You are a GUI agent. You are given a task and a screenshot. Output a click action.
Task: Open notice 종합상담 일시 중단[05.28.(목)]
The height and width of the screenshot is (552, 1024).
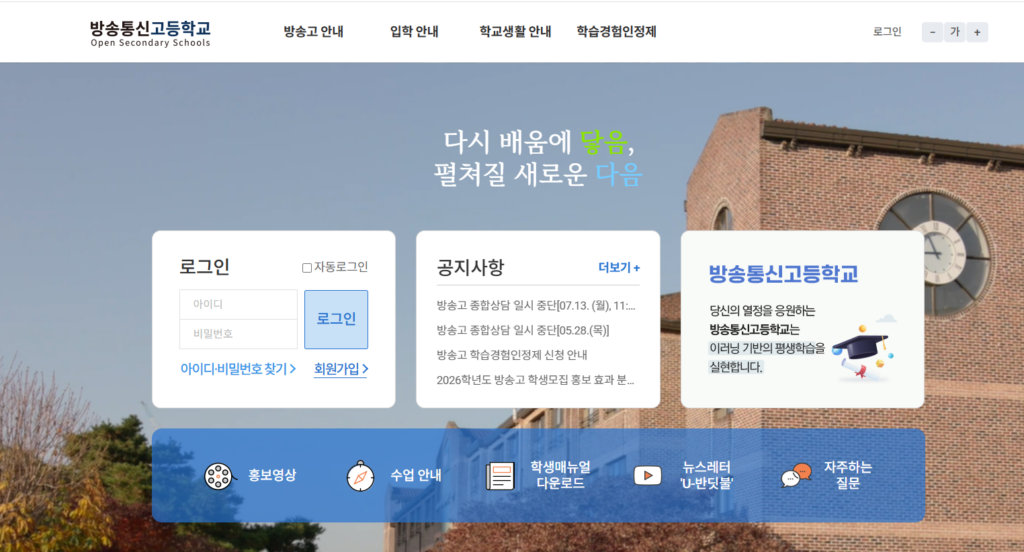(x=522, y=330)
